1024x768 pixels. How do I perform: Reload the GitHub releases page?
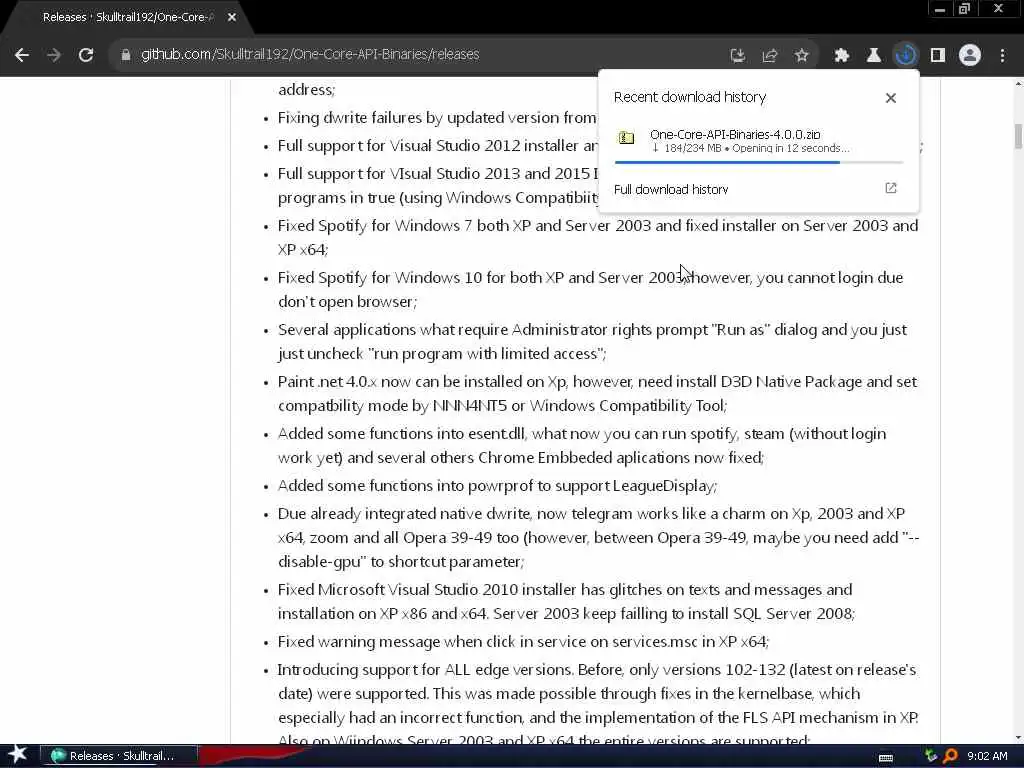coord(86,55)
